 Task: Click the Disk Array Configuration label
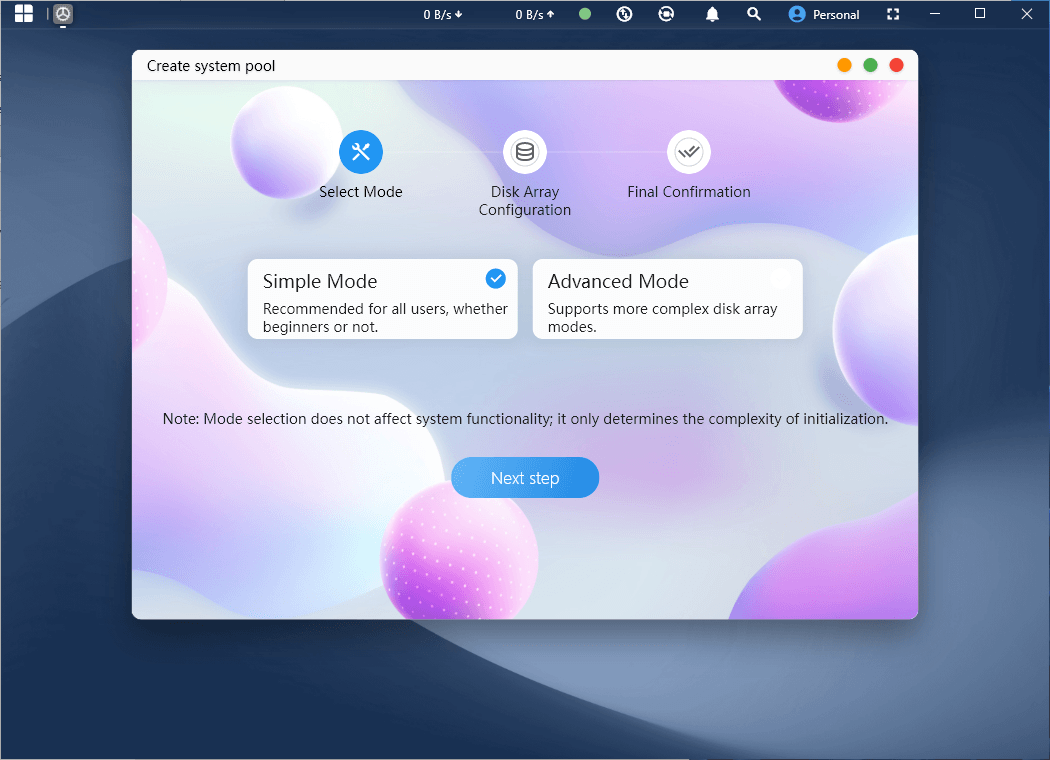point(525,201)
